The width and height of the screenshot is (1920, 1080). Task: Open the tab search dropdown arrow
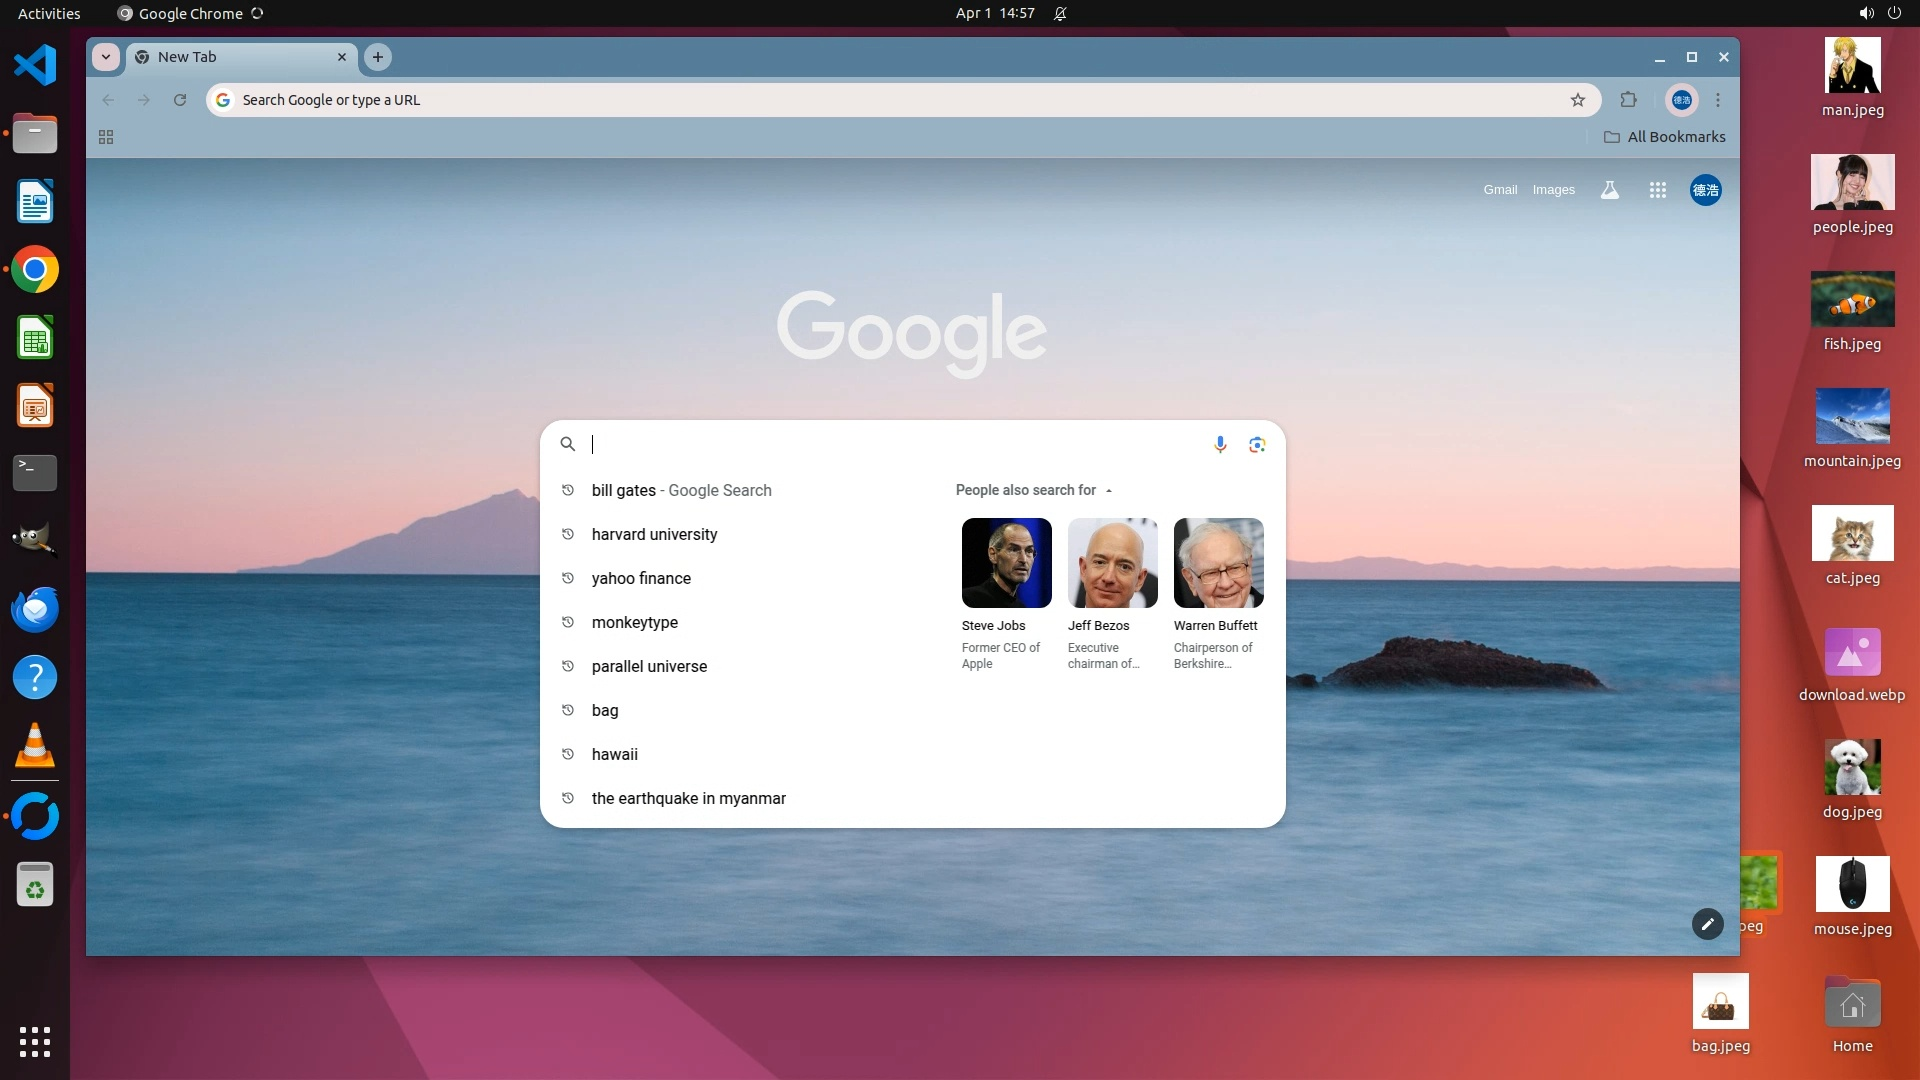coord(106,57)
